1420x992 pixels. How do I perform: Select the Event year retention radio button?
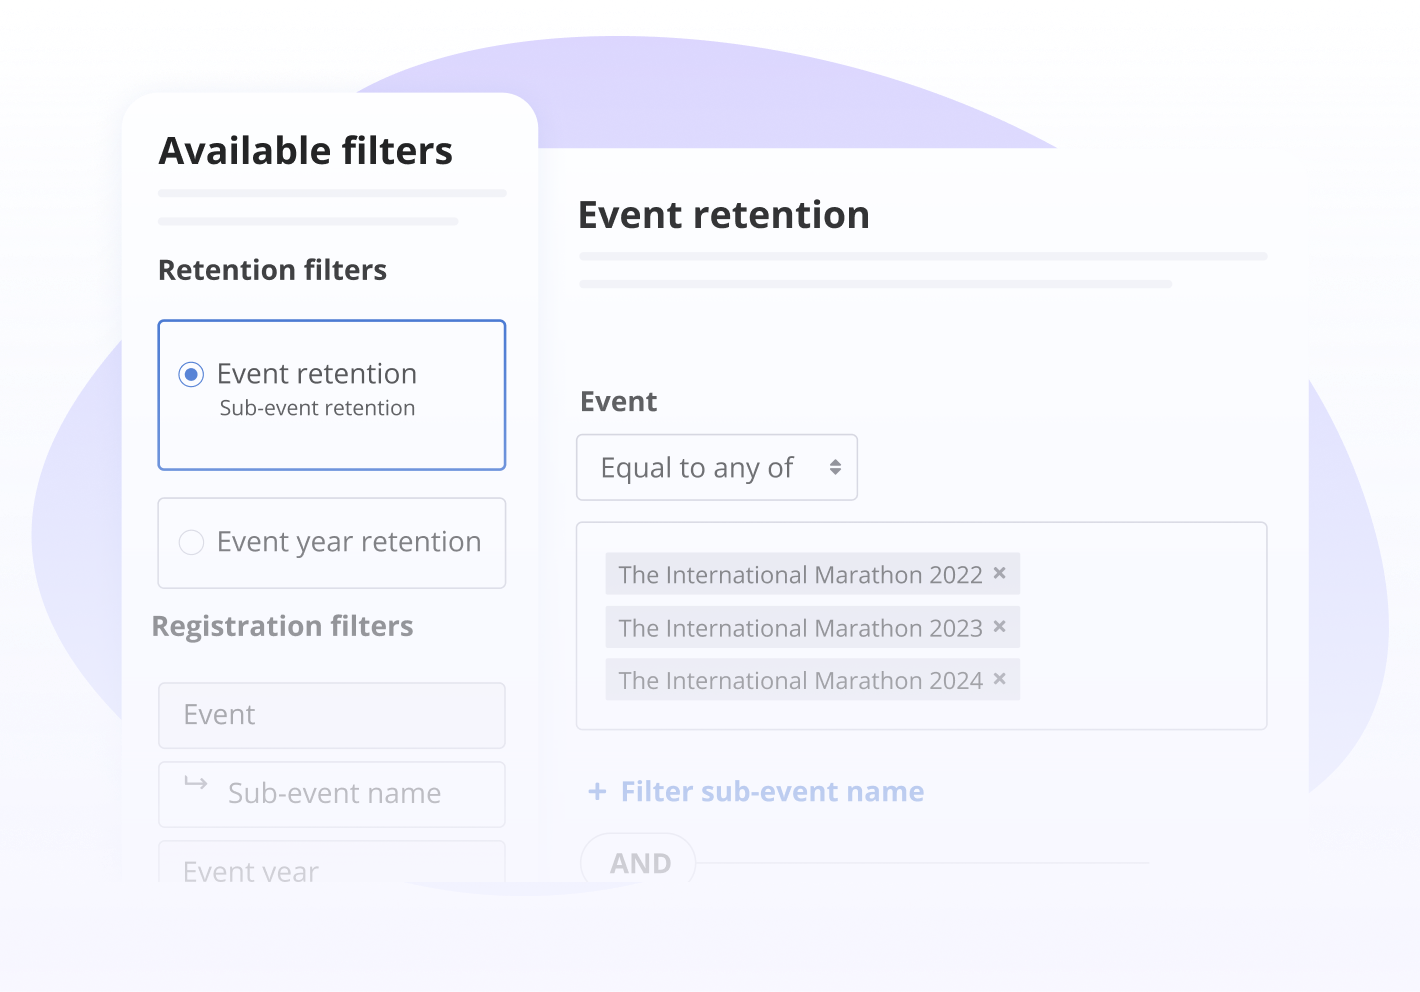coord(191,542)
